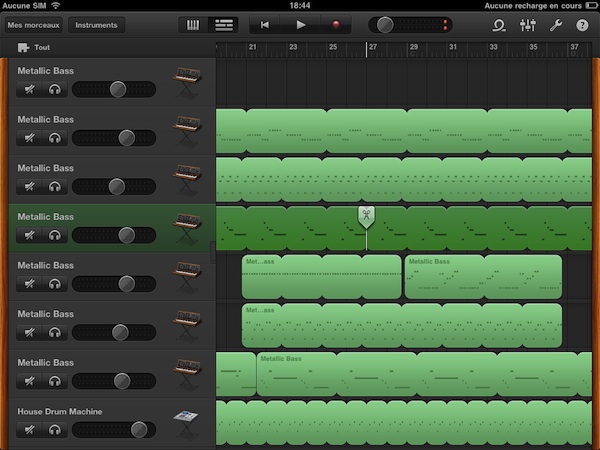Solo the highlighted Metallic Bass track
Viewport: 600px width, 450px height.
[55, 235]
